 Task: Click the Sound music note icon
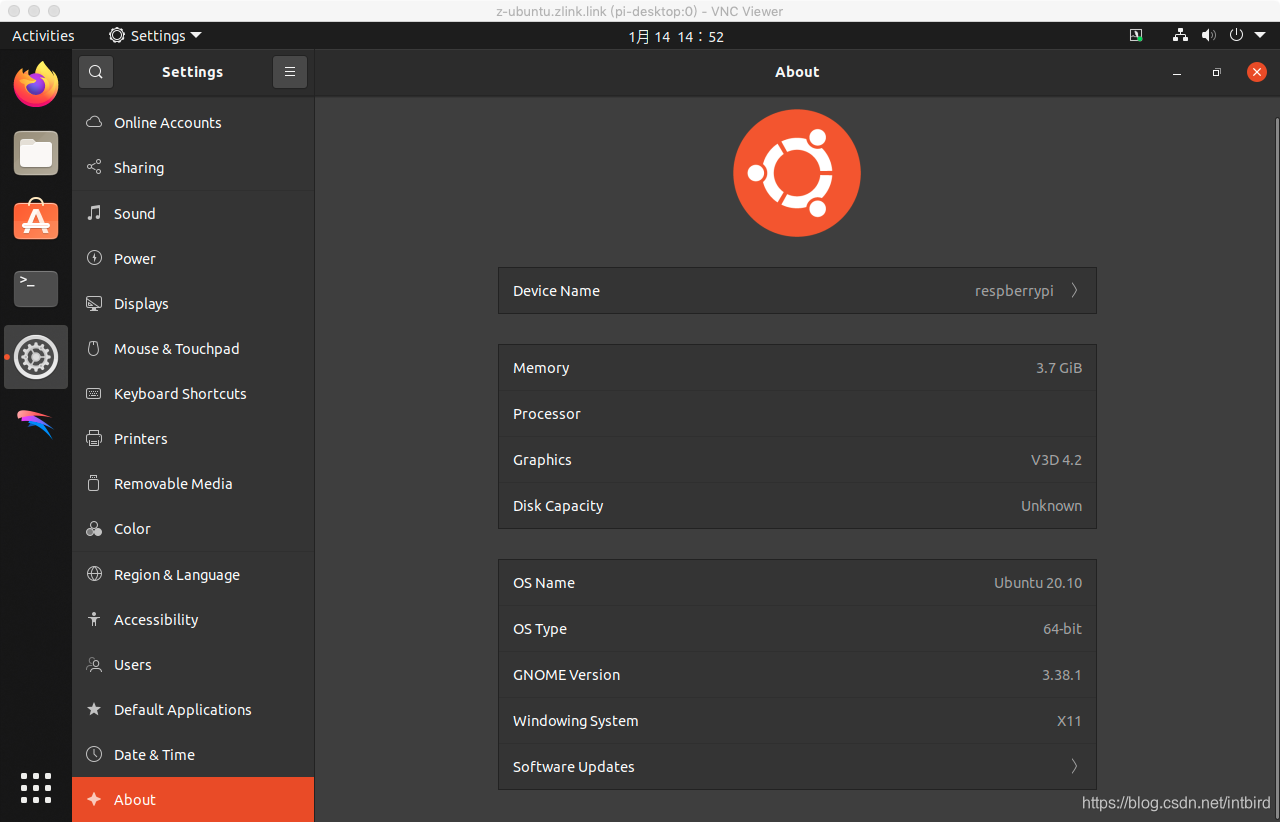coord(94,213)
